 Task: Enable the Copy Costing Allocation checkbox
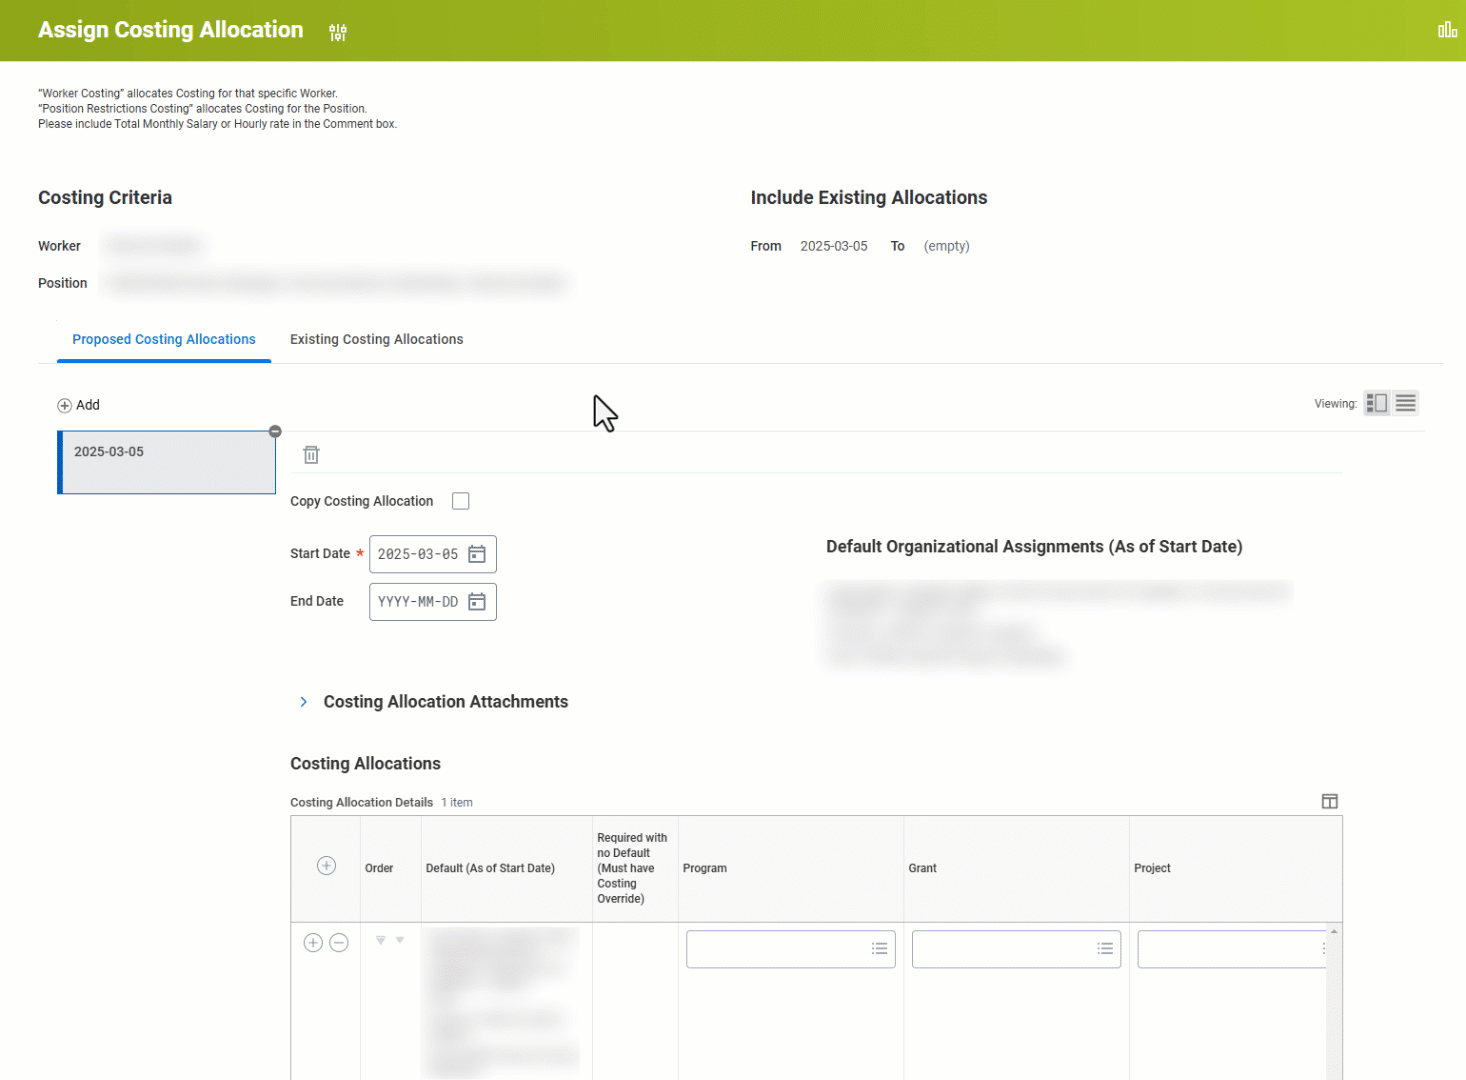[x=460, y=500]
